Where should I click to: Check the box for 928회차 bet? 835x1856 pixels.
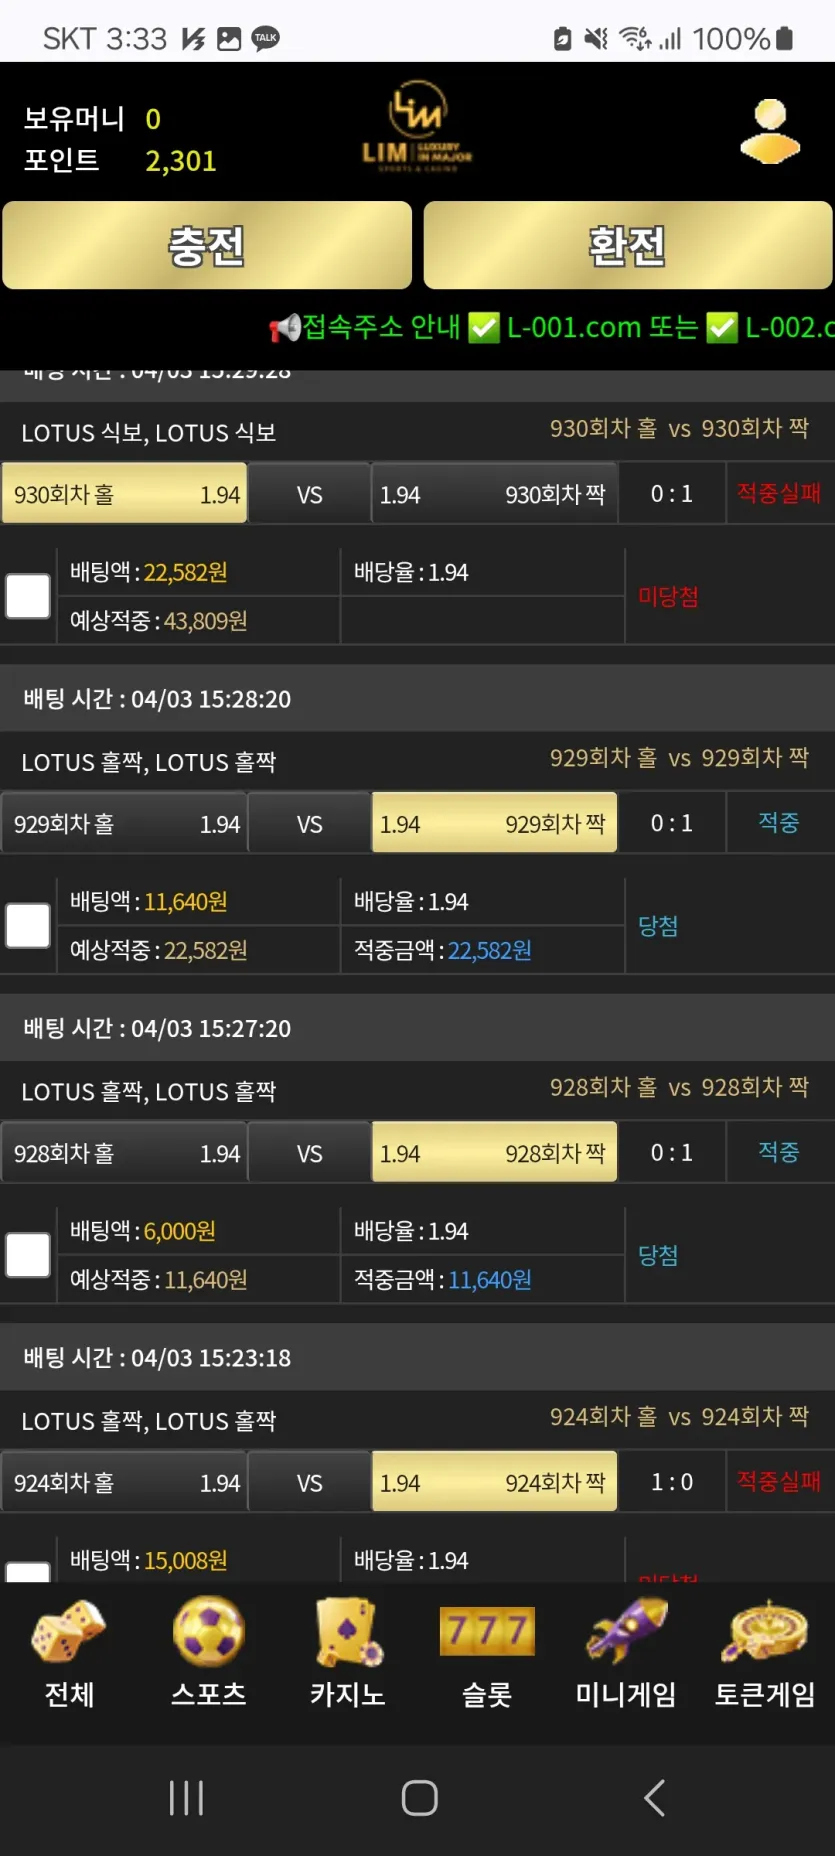pos(28,1254)
